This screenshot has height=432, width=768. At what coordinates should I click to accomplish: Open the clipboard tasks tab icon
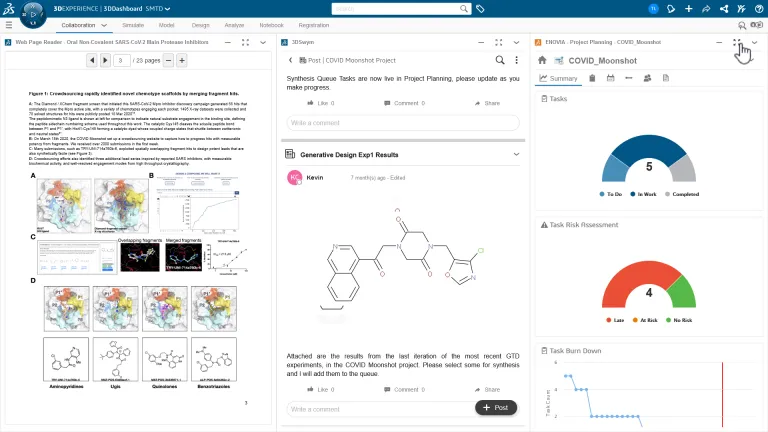[592, 78]
